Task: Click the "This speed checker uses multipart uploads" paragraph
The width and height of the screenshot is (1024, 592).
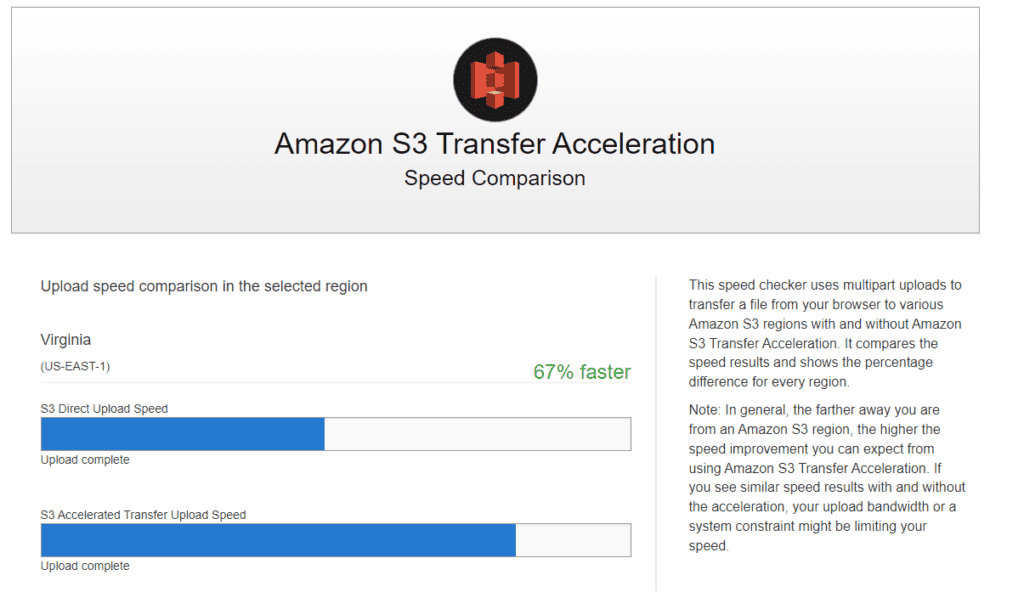Action: [825, 334]
